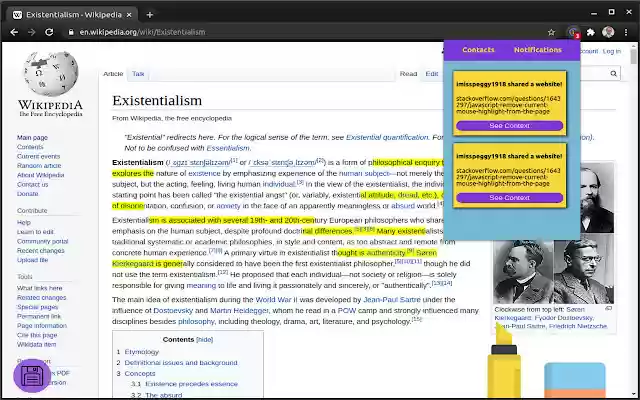Select the Read view tab
The image size is (640, 400).
tap(408, 74)
